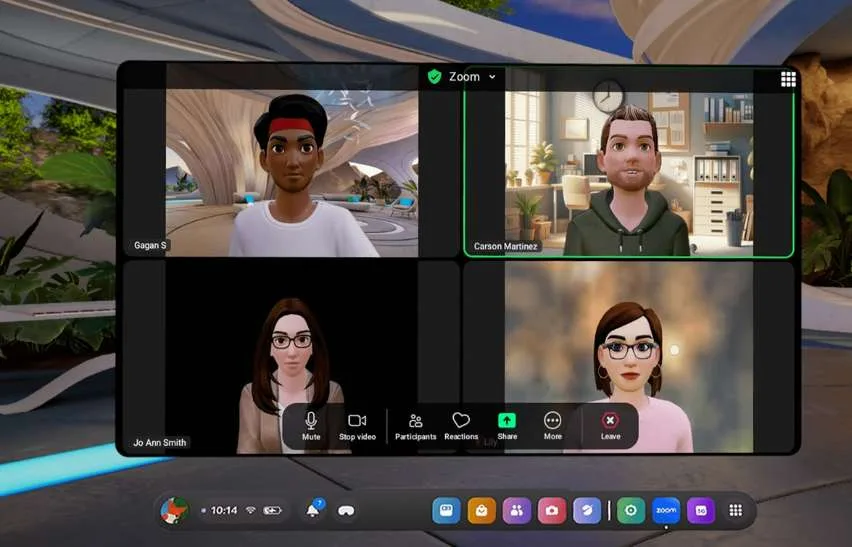Select Gagan S video tile
The height and width of the screenshot is (547, 852).
pos(292,161)
